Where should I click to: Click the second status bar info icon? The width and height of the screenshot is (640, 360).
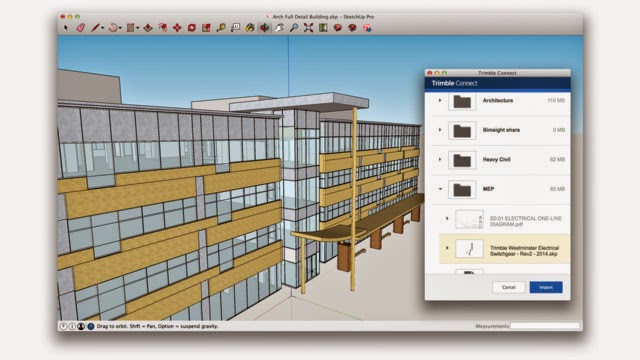coord(72,326)
